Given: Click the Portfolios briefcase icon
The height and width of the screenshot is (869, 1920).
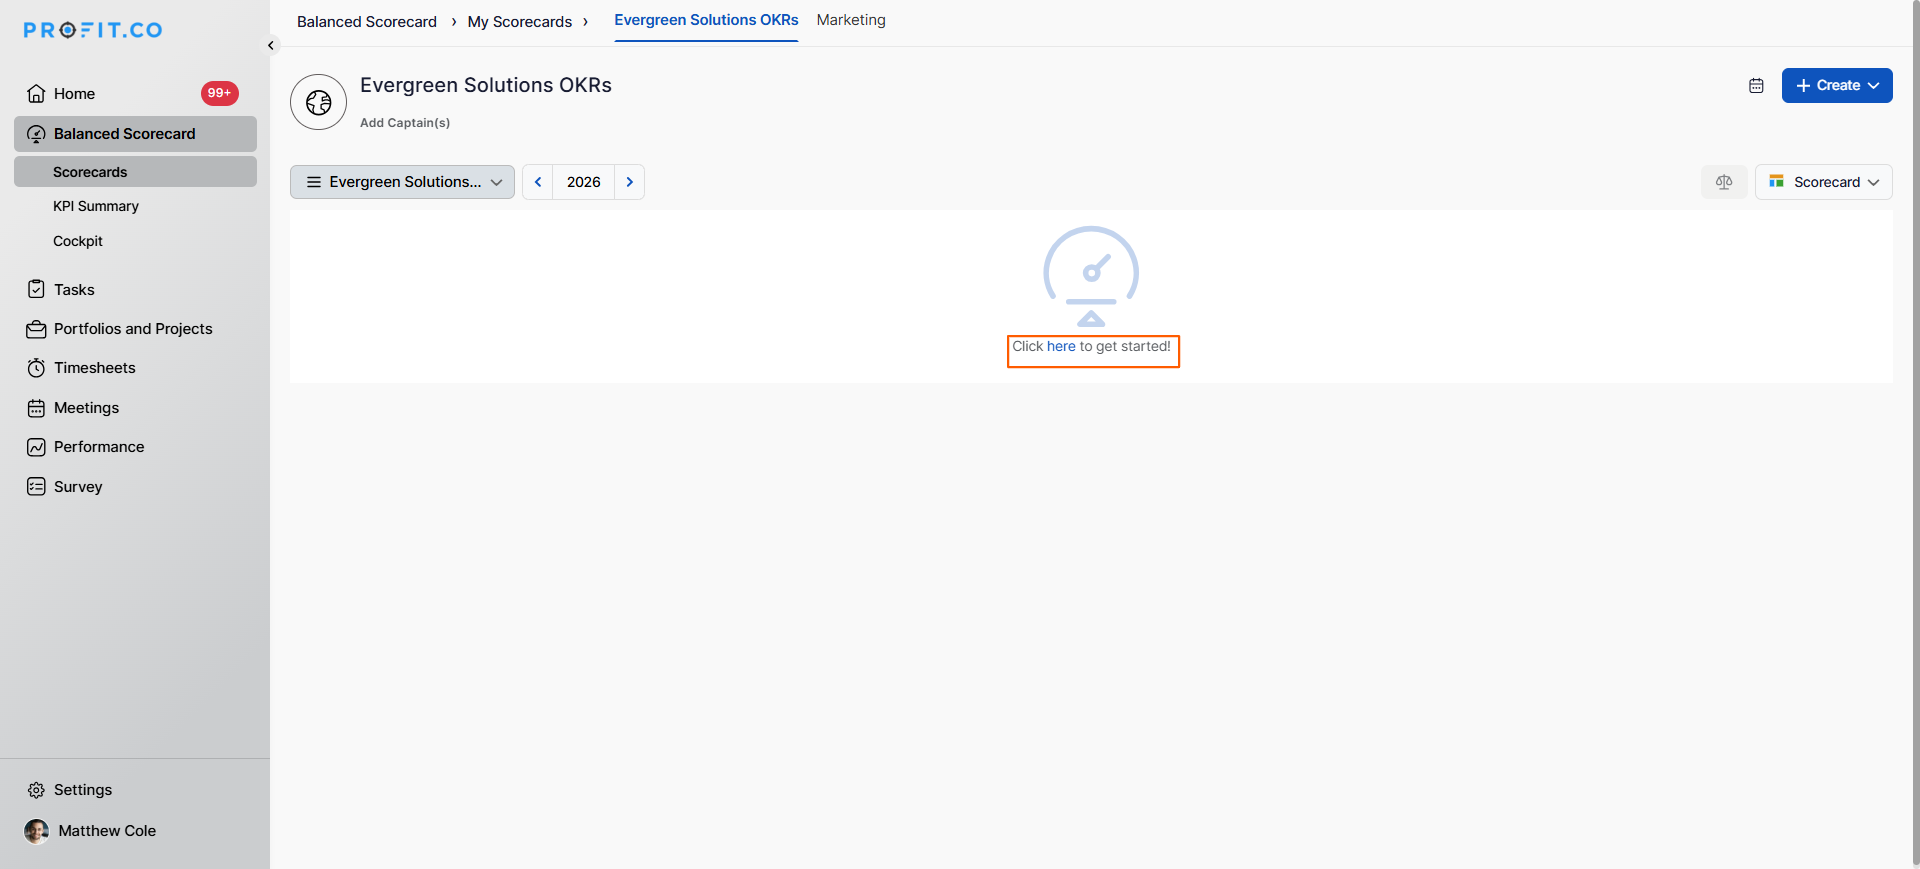Looking at the screenshot, I should [36, 329].
